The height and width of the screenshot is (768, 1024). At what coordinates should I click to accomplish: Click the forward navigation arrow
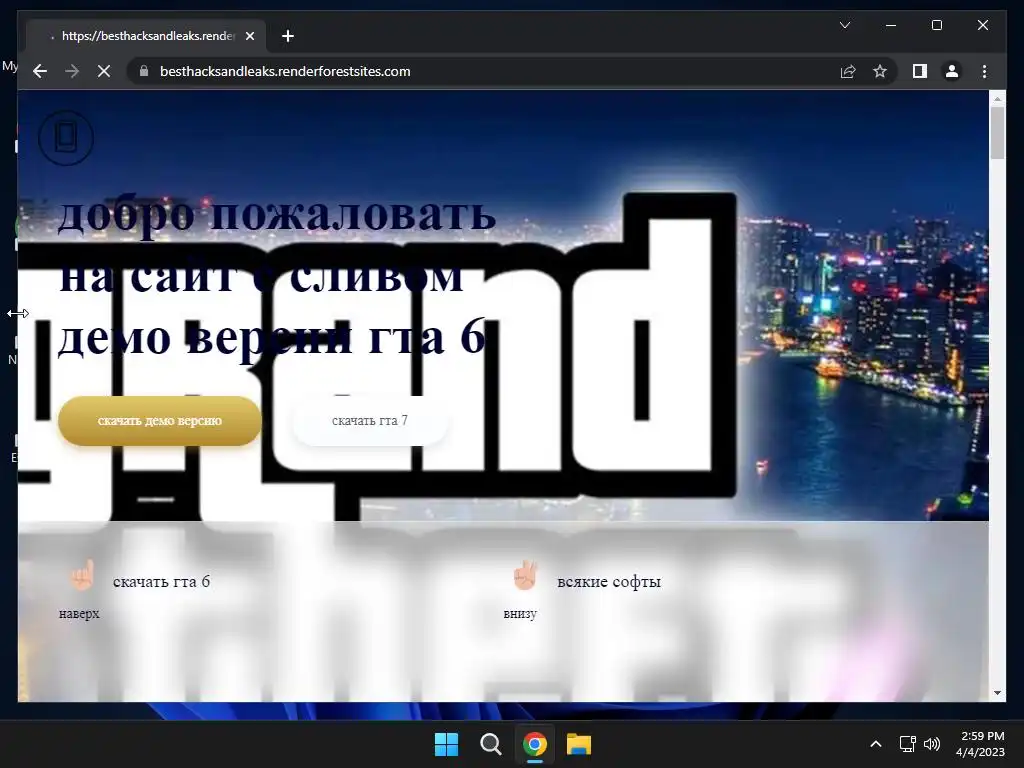pyautogui.click(x=72, y=71)
